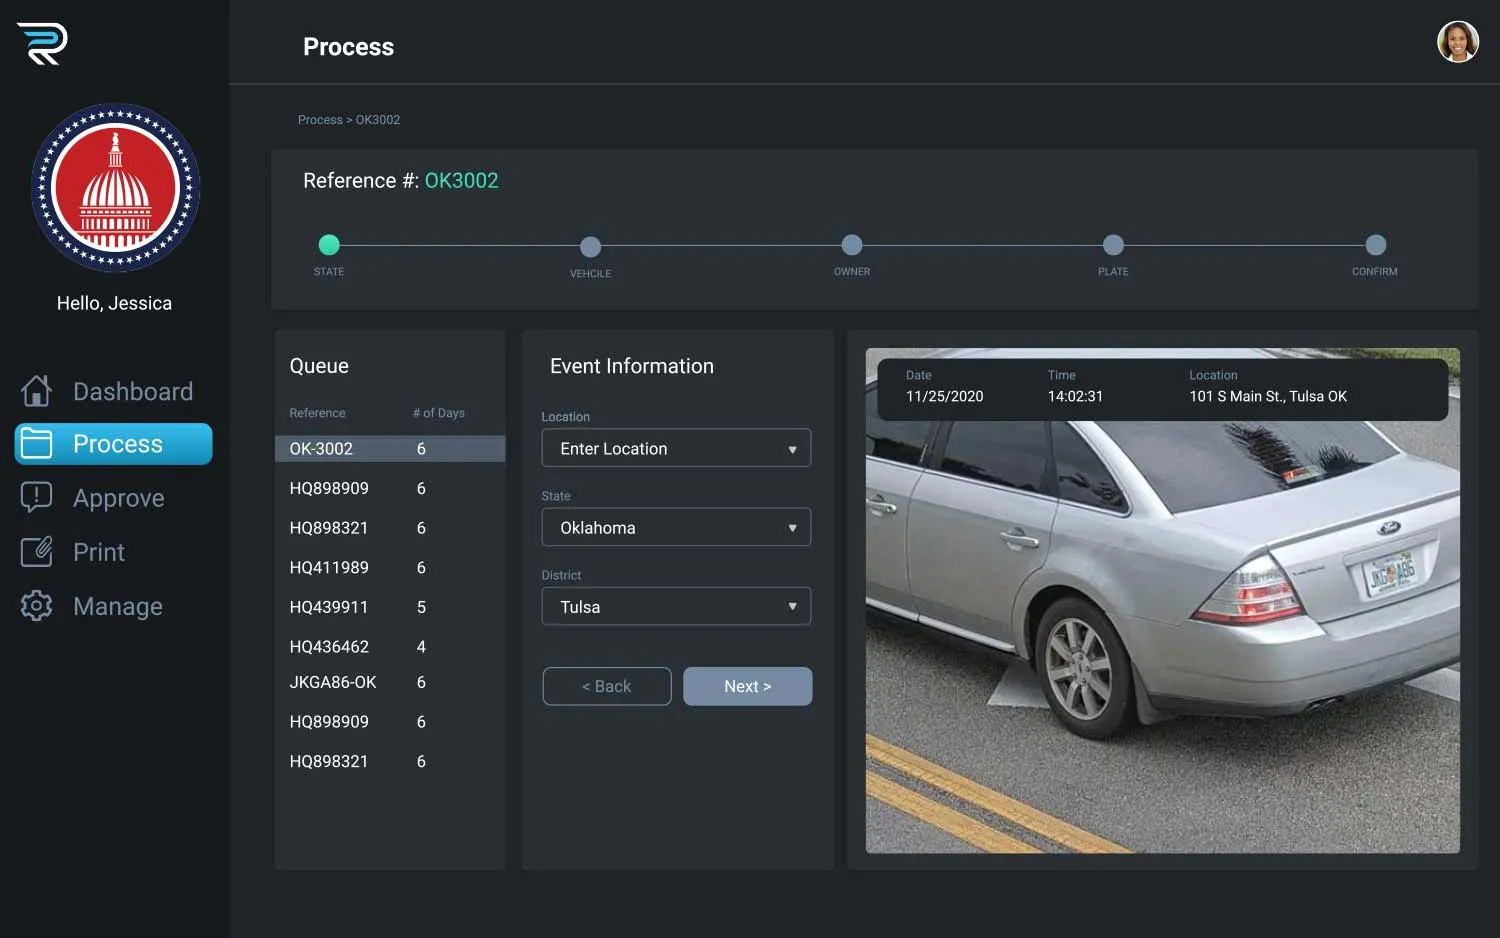Select queue row HQ436462
The image size is (1500, 938).
coord(390,647)
